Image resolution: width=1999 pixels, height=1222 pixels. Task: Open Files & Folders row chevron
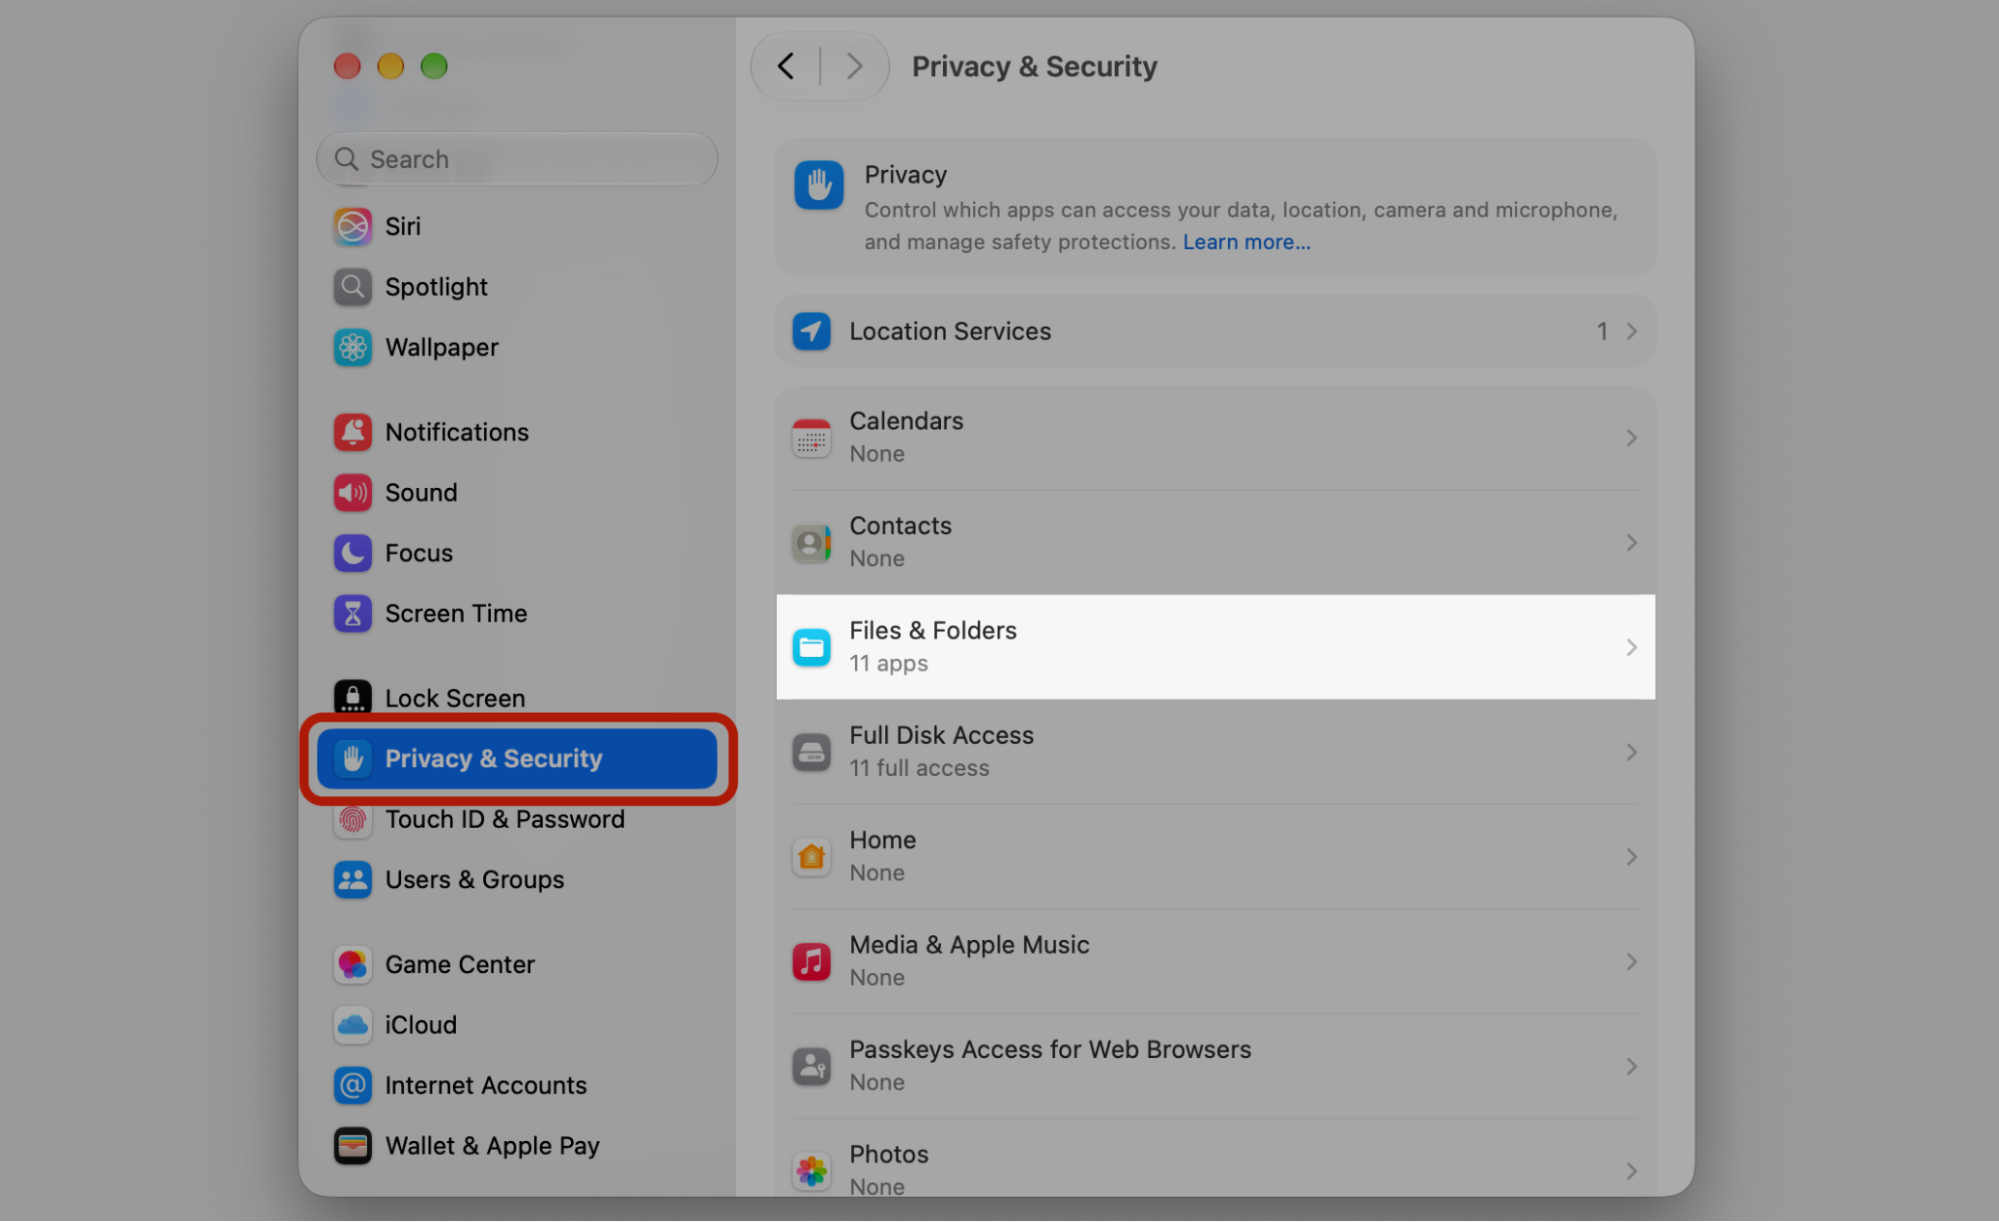click(x=1631, y=647)
